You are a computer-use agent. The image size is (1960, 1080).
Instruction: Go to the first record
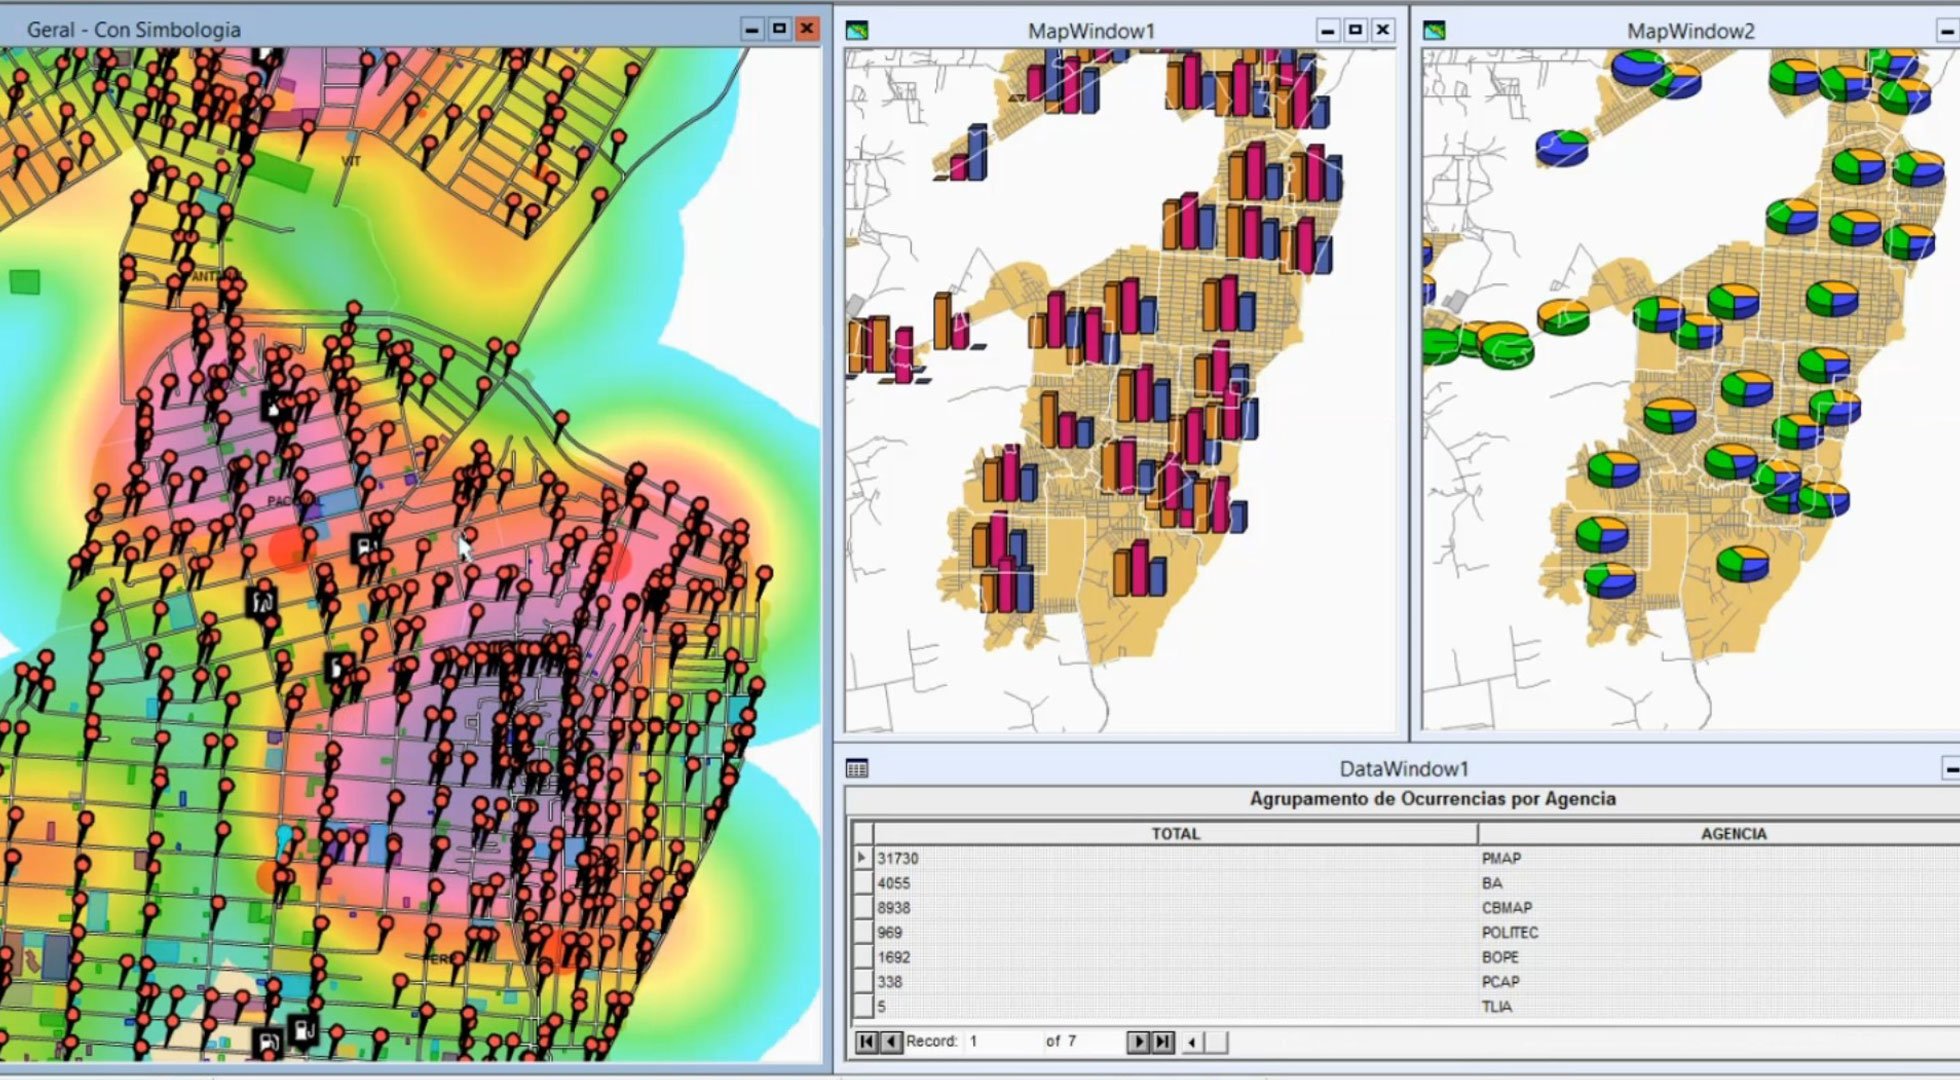(x=867, y=1042)
